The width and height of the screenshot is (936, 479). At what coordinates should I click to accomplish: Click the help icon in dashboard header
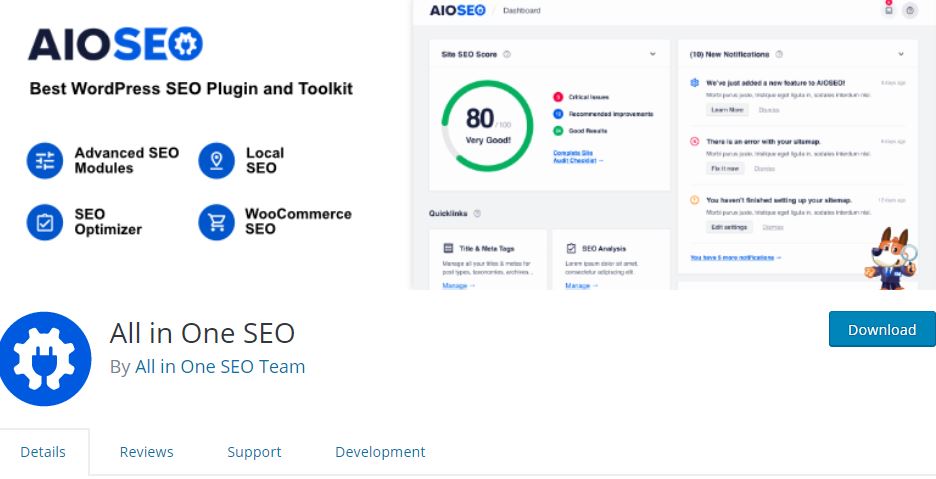[x=910, y=10]
